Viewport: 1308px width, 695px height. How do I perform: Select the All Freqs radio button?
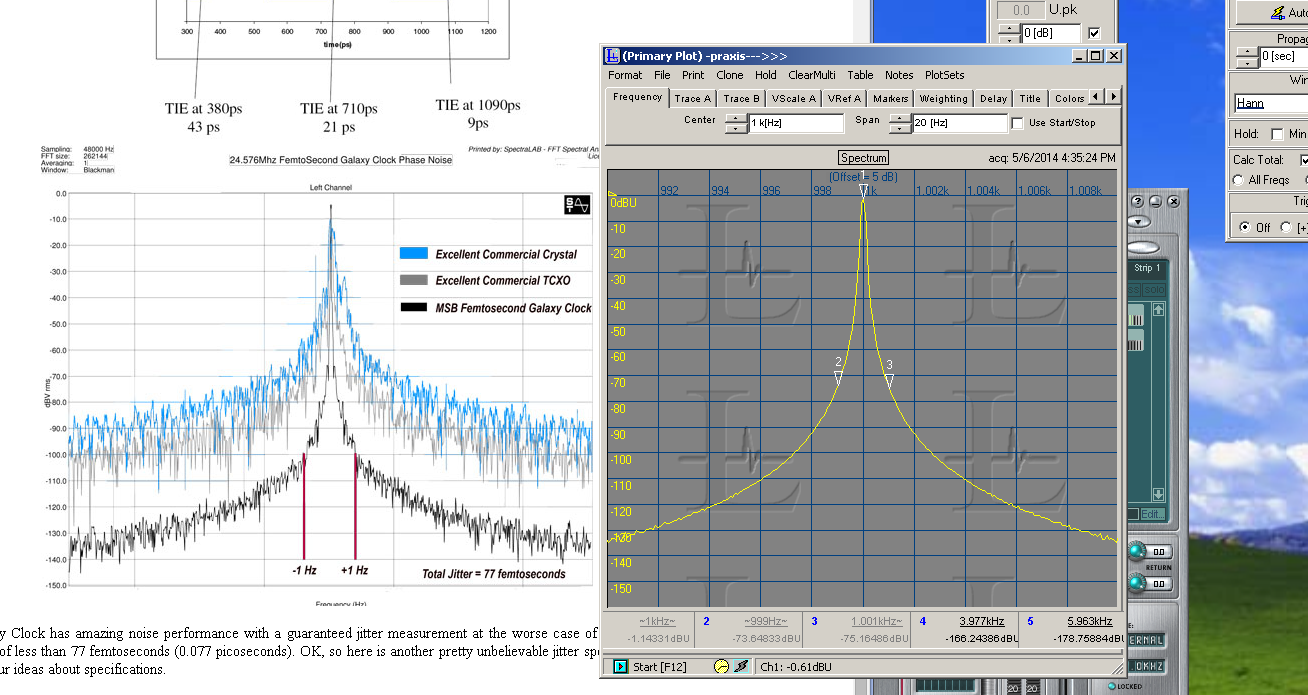click(1239, 180)
